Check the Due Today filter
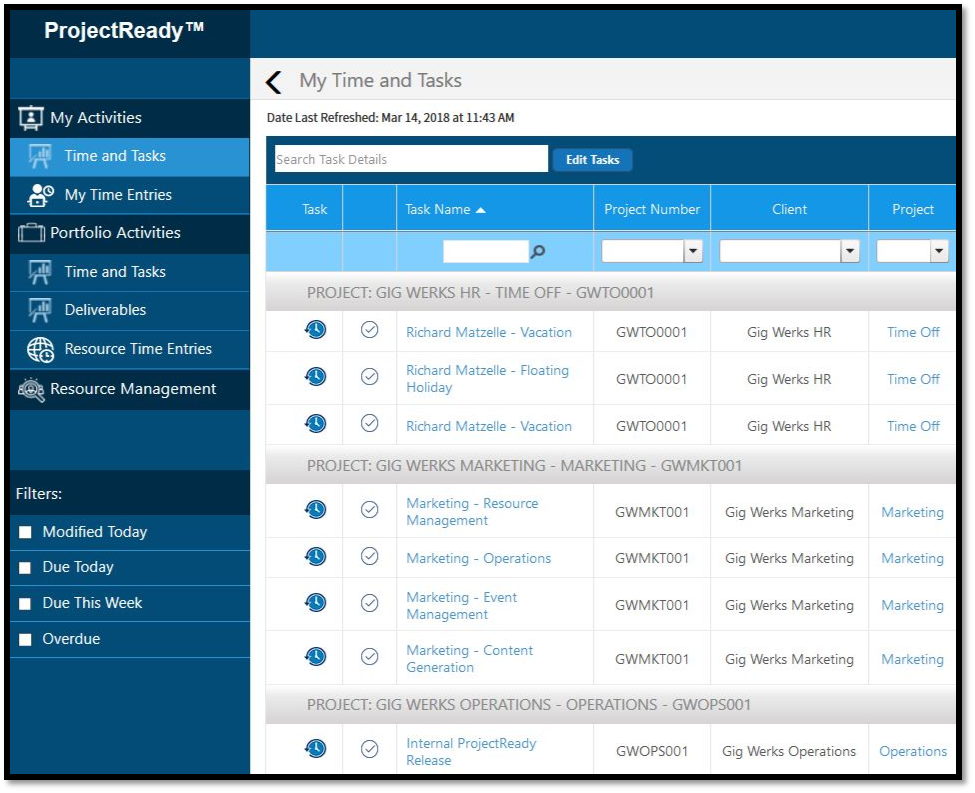 [25, 568]
